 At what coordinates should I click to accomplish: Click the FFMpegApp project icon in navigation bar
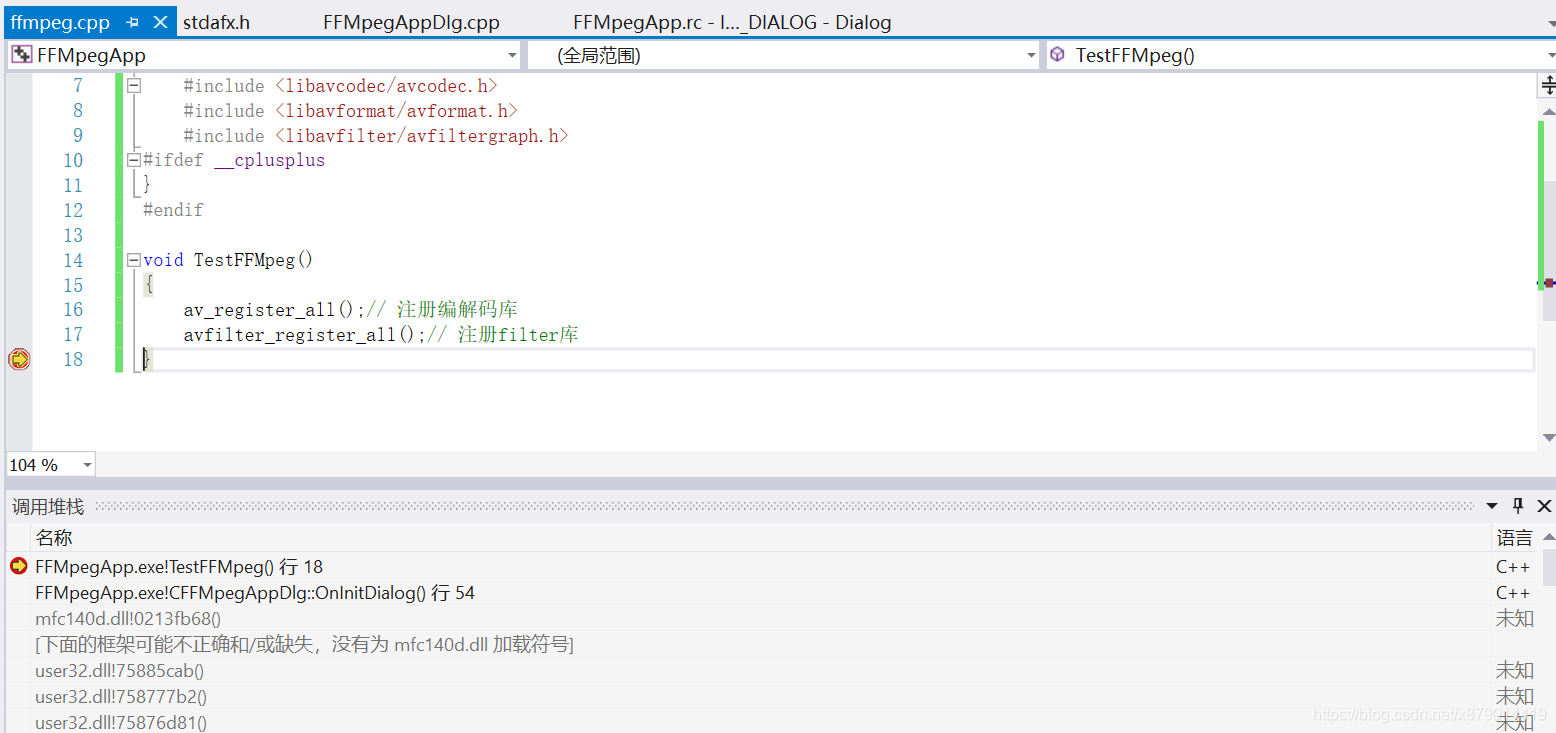click(x=21, y=55)
